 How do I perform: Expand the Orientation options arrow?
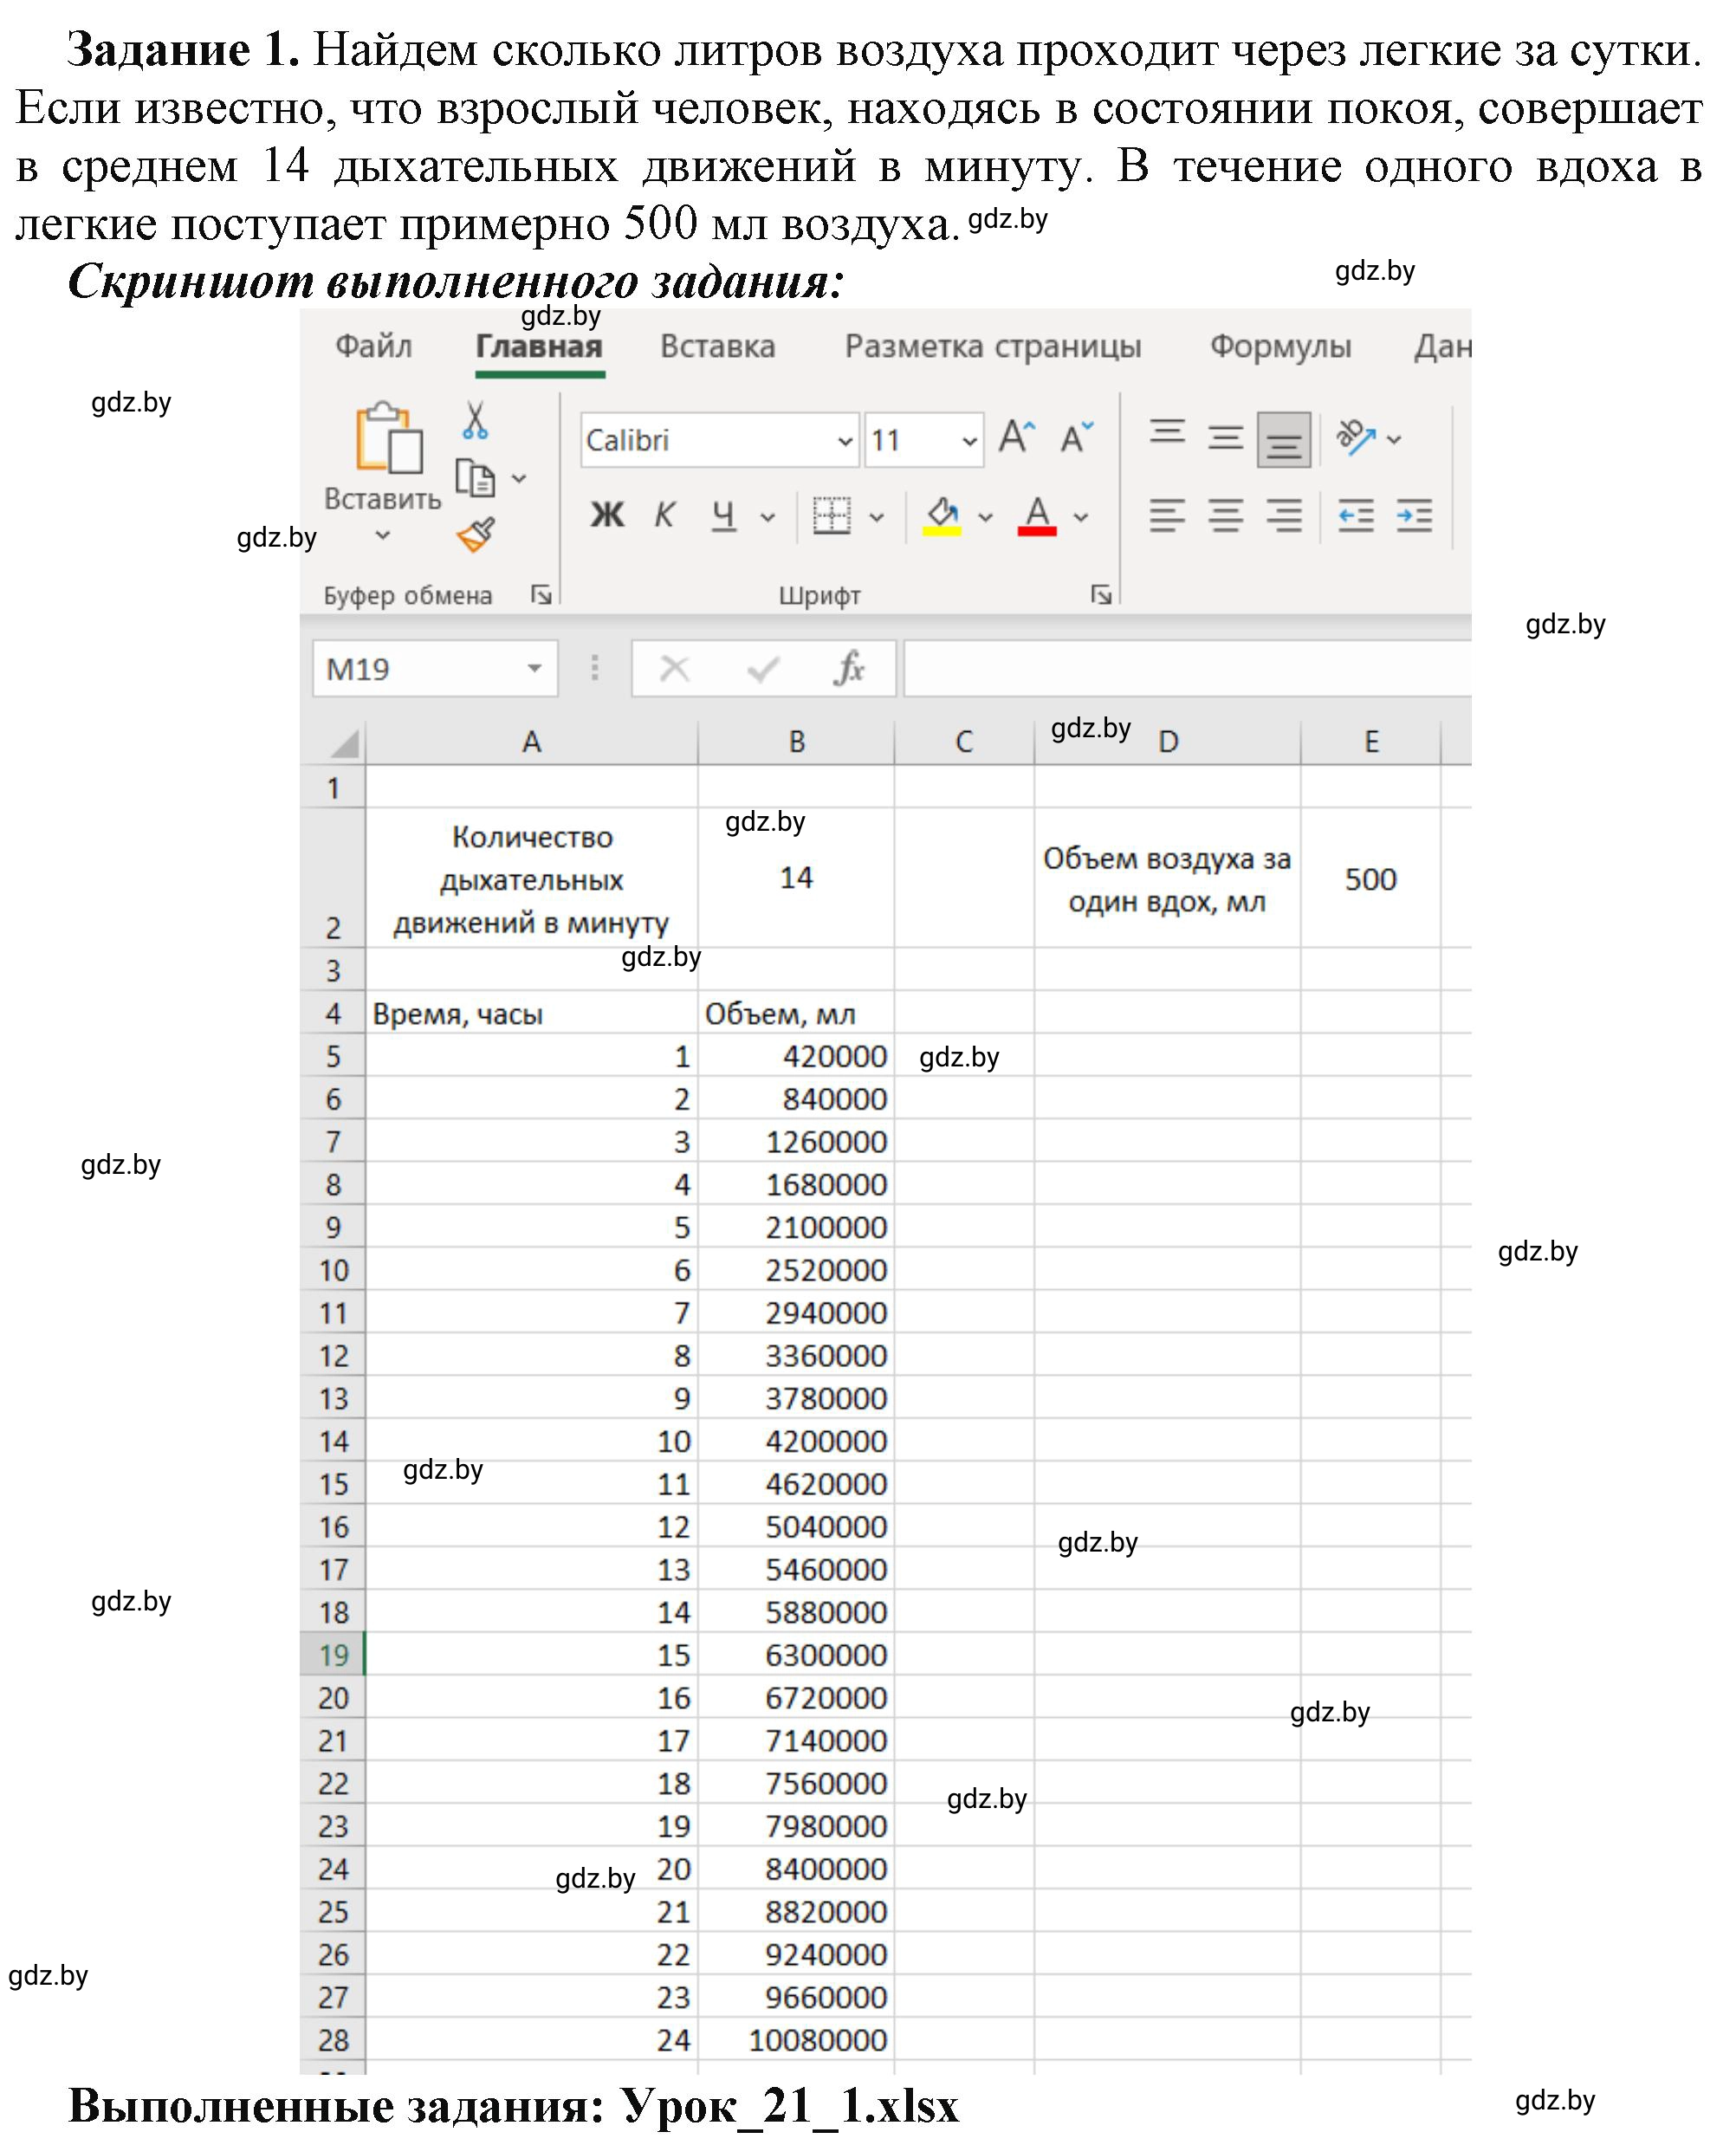(1395, 438)
